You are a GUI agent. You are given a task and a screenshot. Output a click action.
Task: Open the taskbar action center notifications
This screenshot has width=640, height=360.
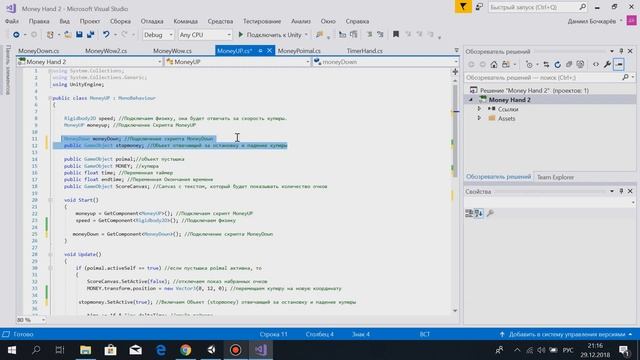[x=624, y=350]
